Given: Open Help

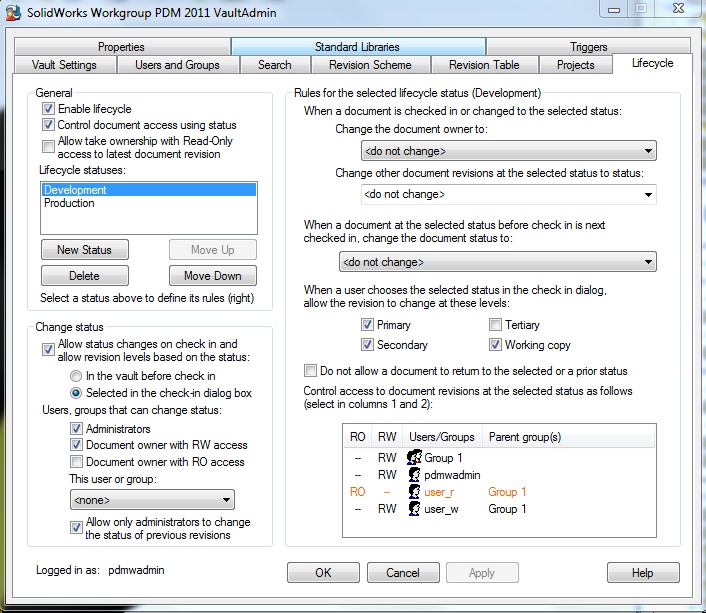Looking at the screenshot, I should (x=643, y=572).
